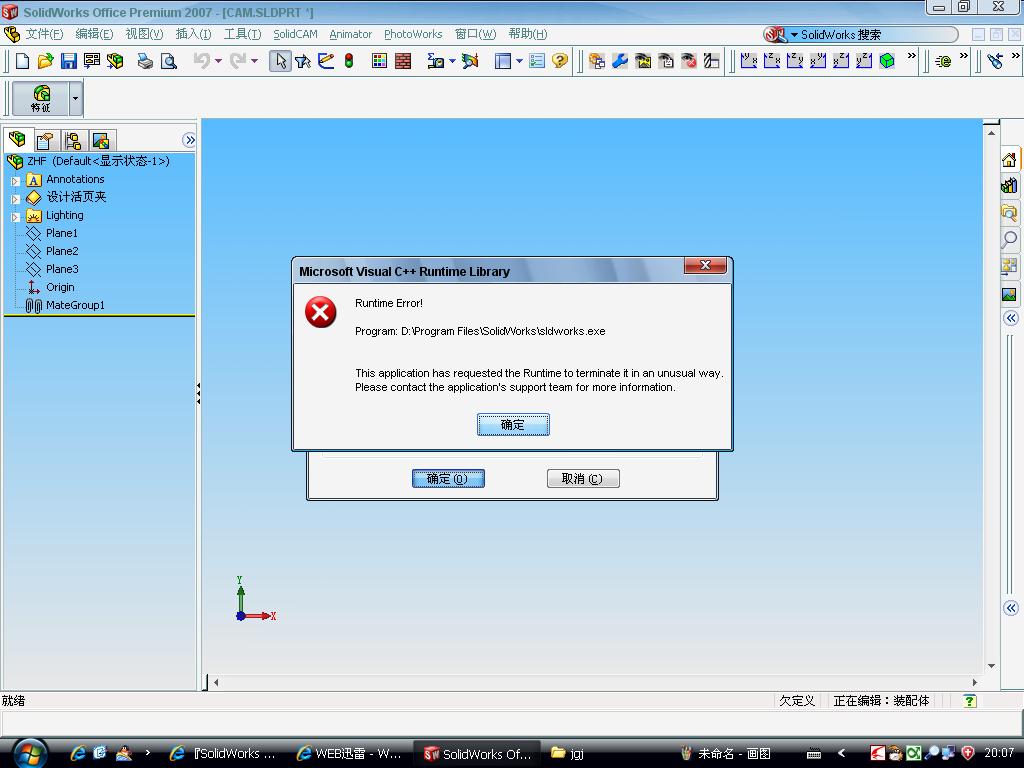Open the Windows Start orb
This screenshot has width=1024, height=768.
point(29,753)
